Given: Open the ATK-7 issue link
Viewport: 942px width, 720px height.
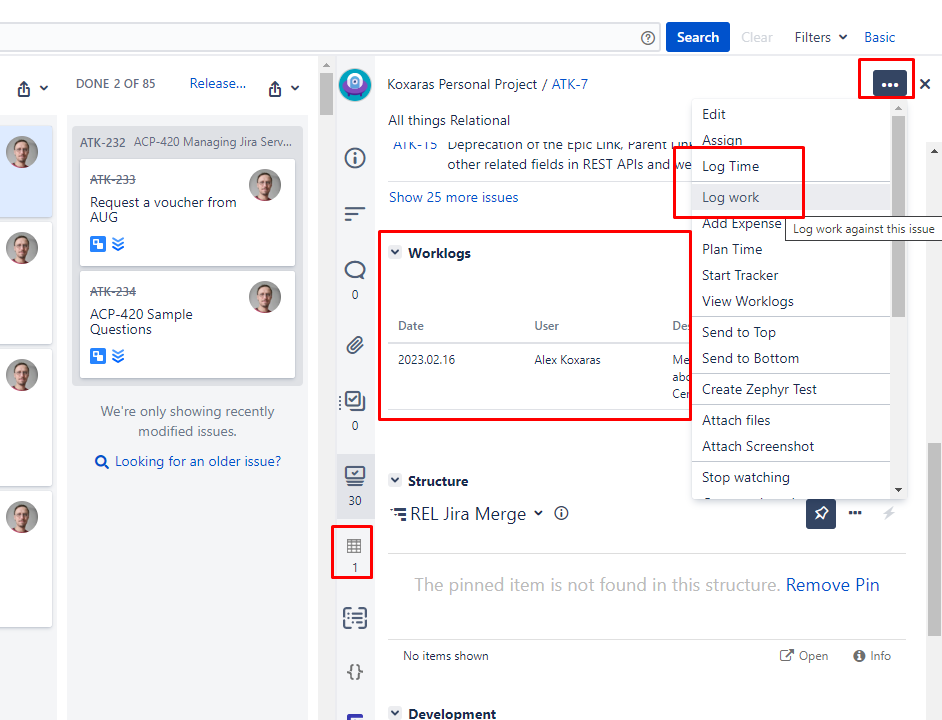Looking at the screenshot, I should (570, 84).
